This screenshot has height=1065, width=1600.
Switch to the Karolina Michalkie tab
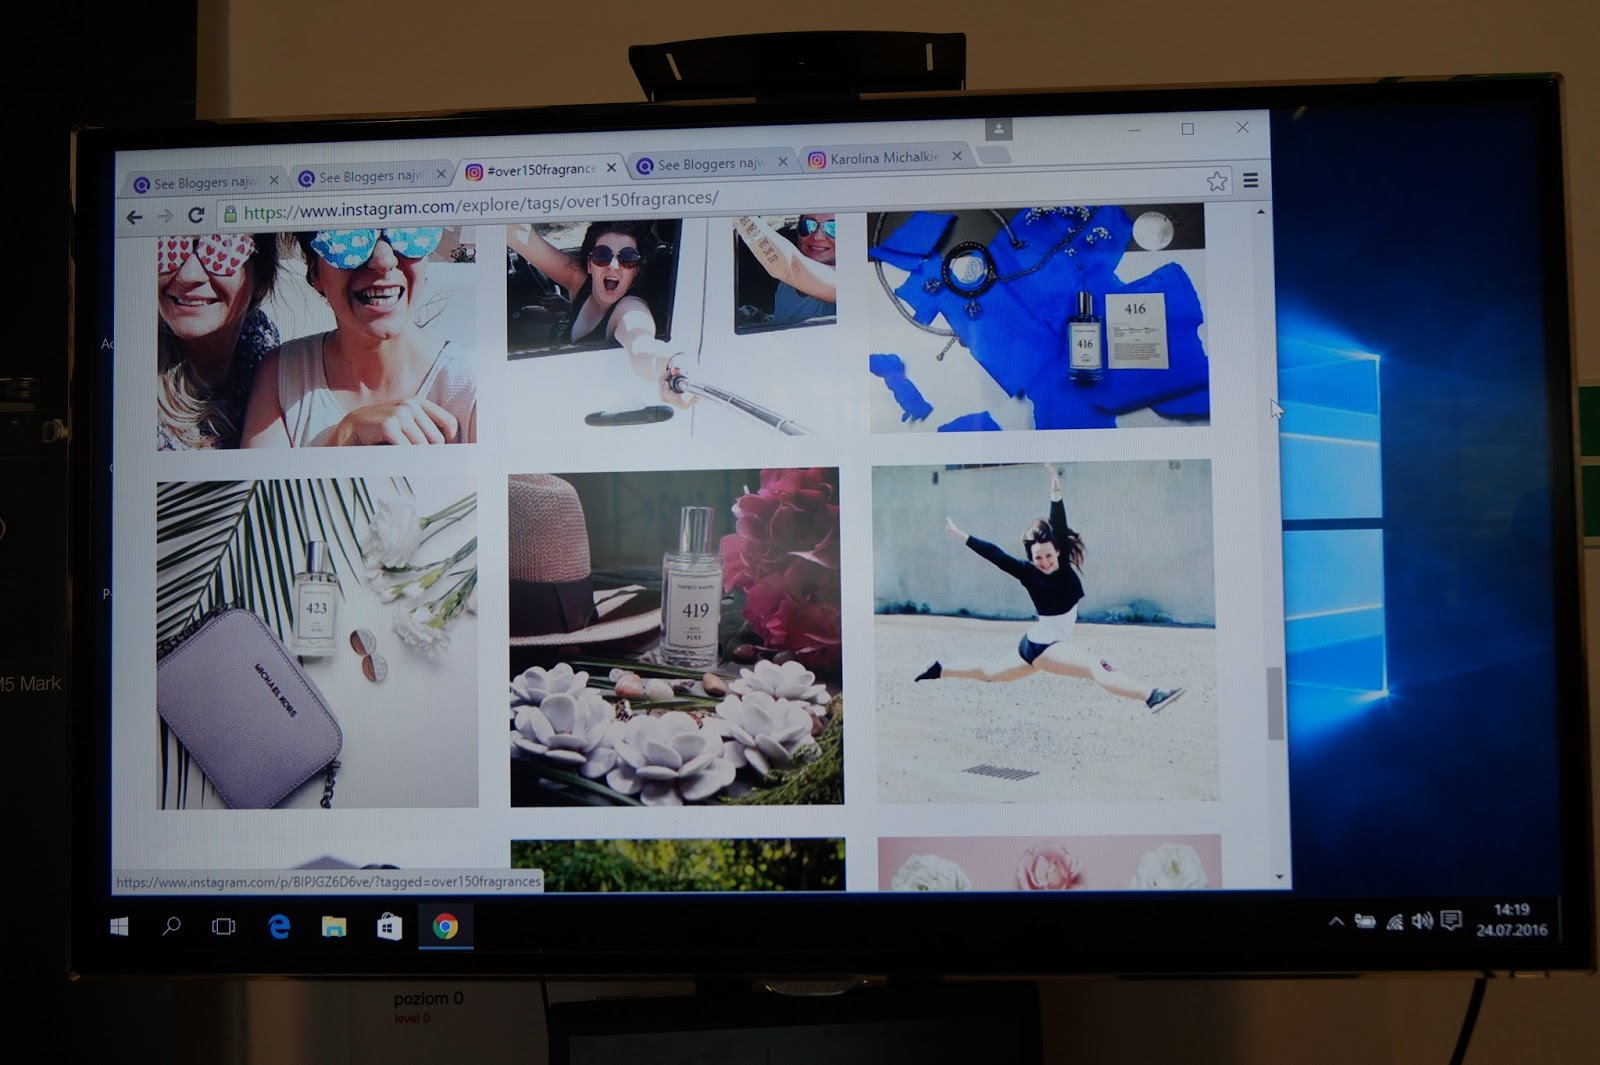click(x=885, y=158)
